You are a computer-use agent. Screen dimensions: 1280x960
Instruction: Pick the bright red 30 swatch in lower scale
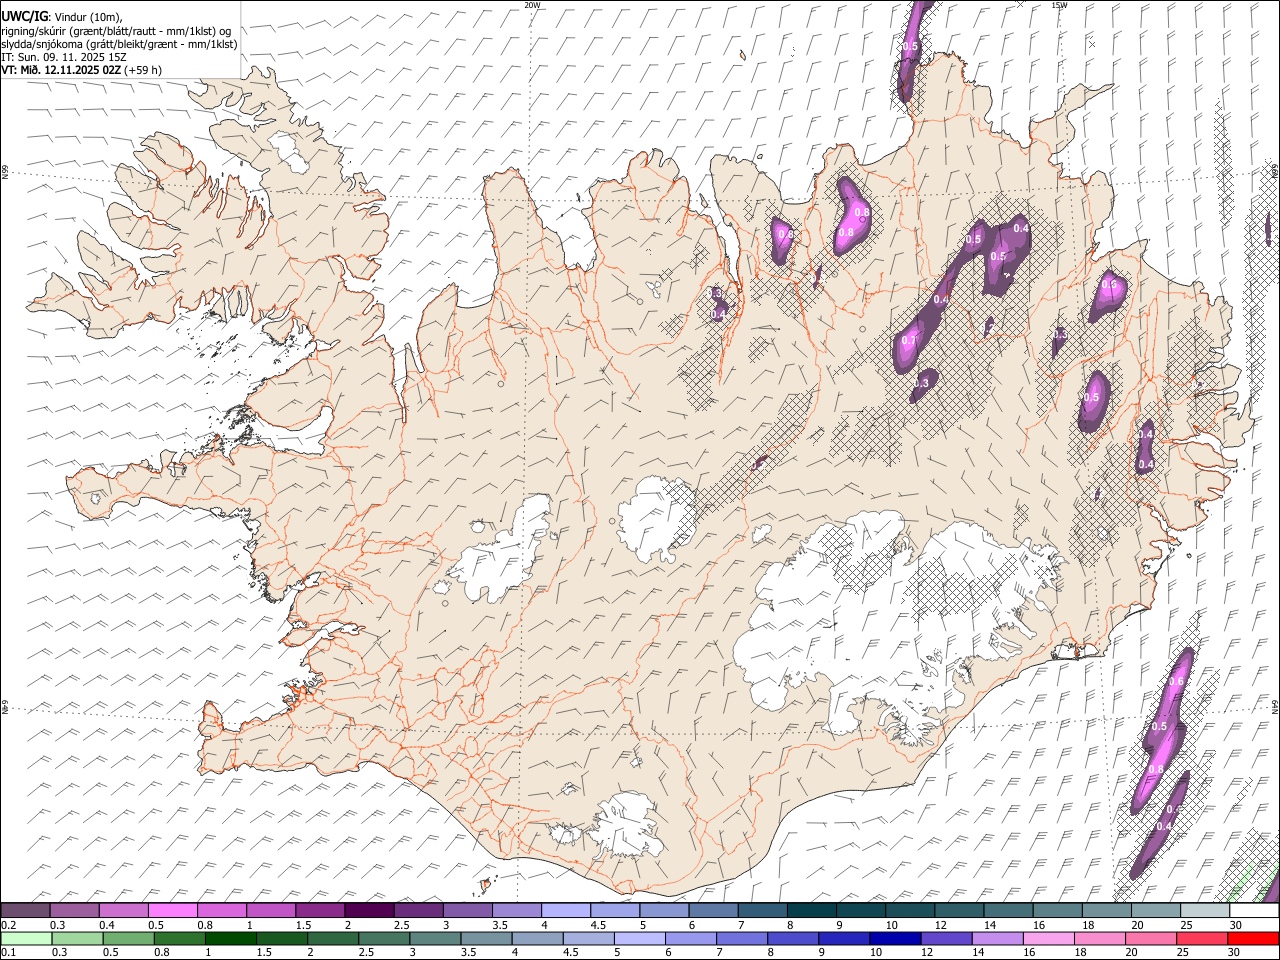point(1252,938)
